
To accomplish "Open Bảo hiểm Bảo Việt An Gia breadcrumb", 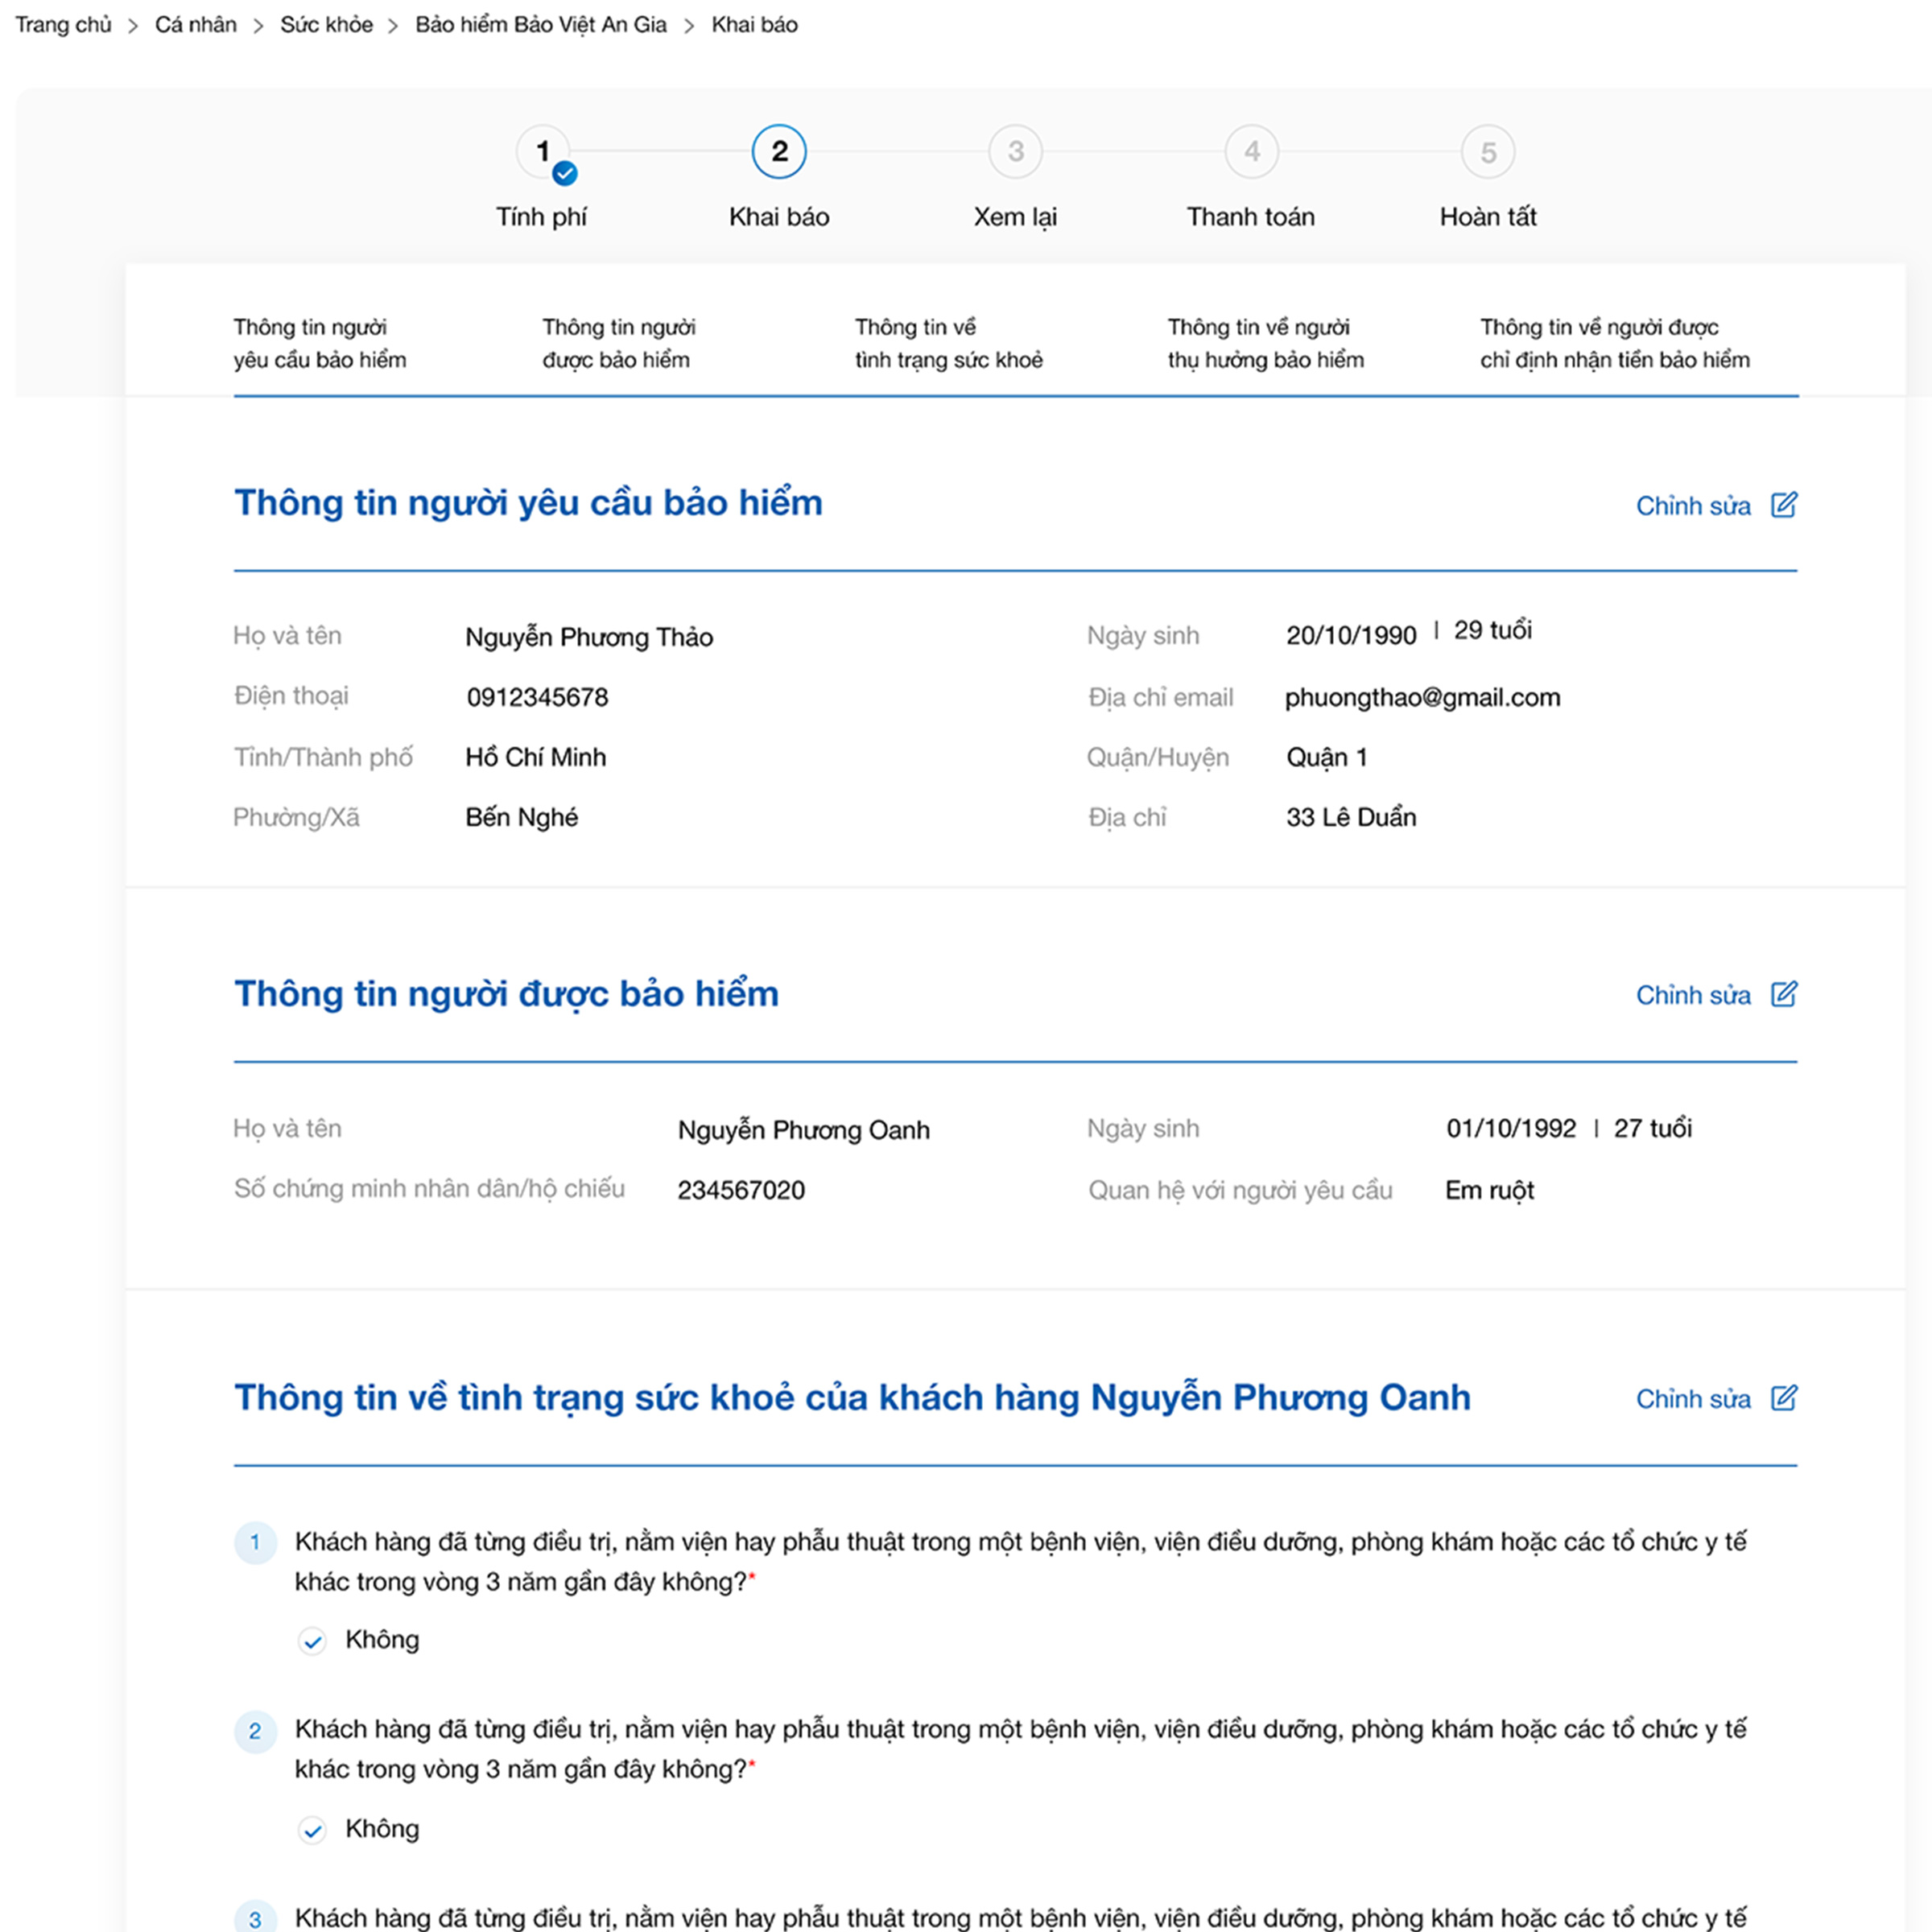I will (541, 25).
